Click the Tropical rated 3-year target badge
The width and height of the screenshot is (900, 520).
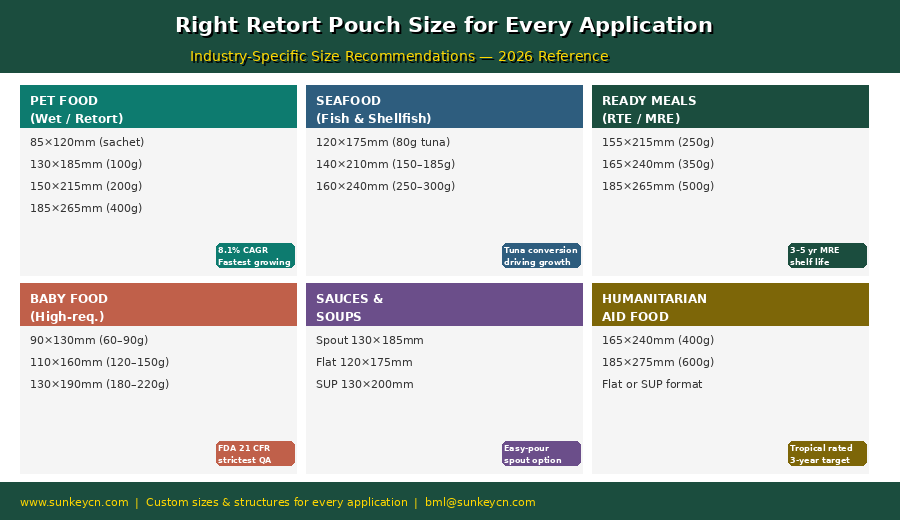(827, 454)
